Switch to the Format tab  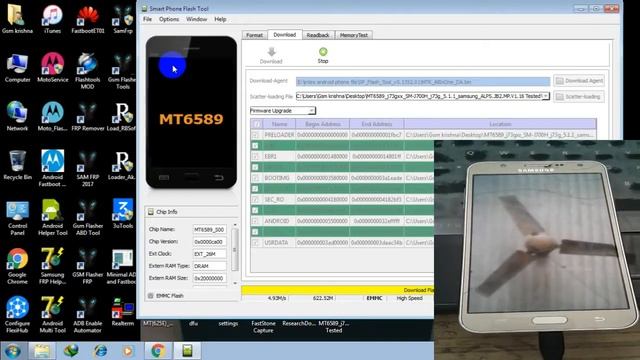click(254, 35)
